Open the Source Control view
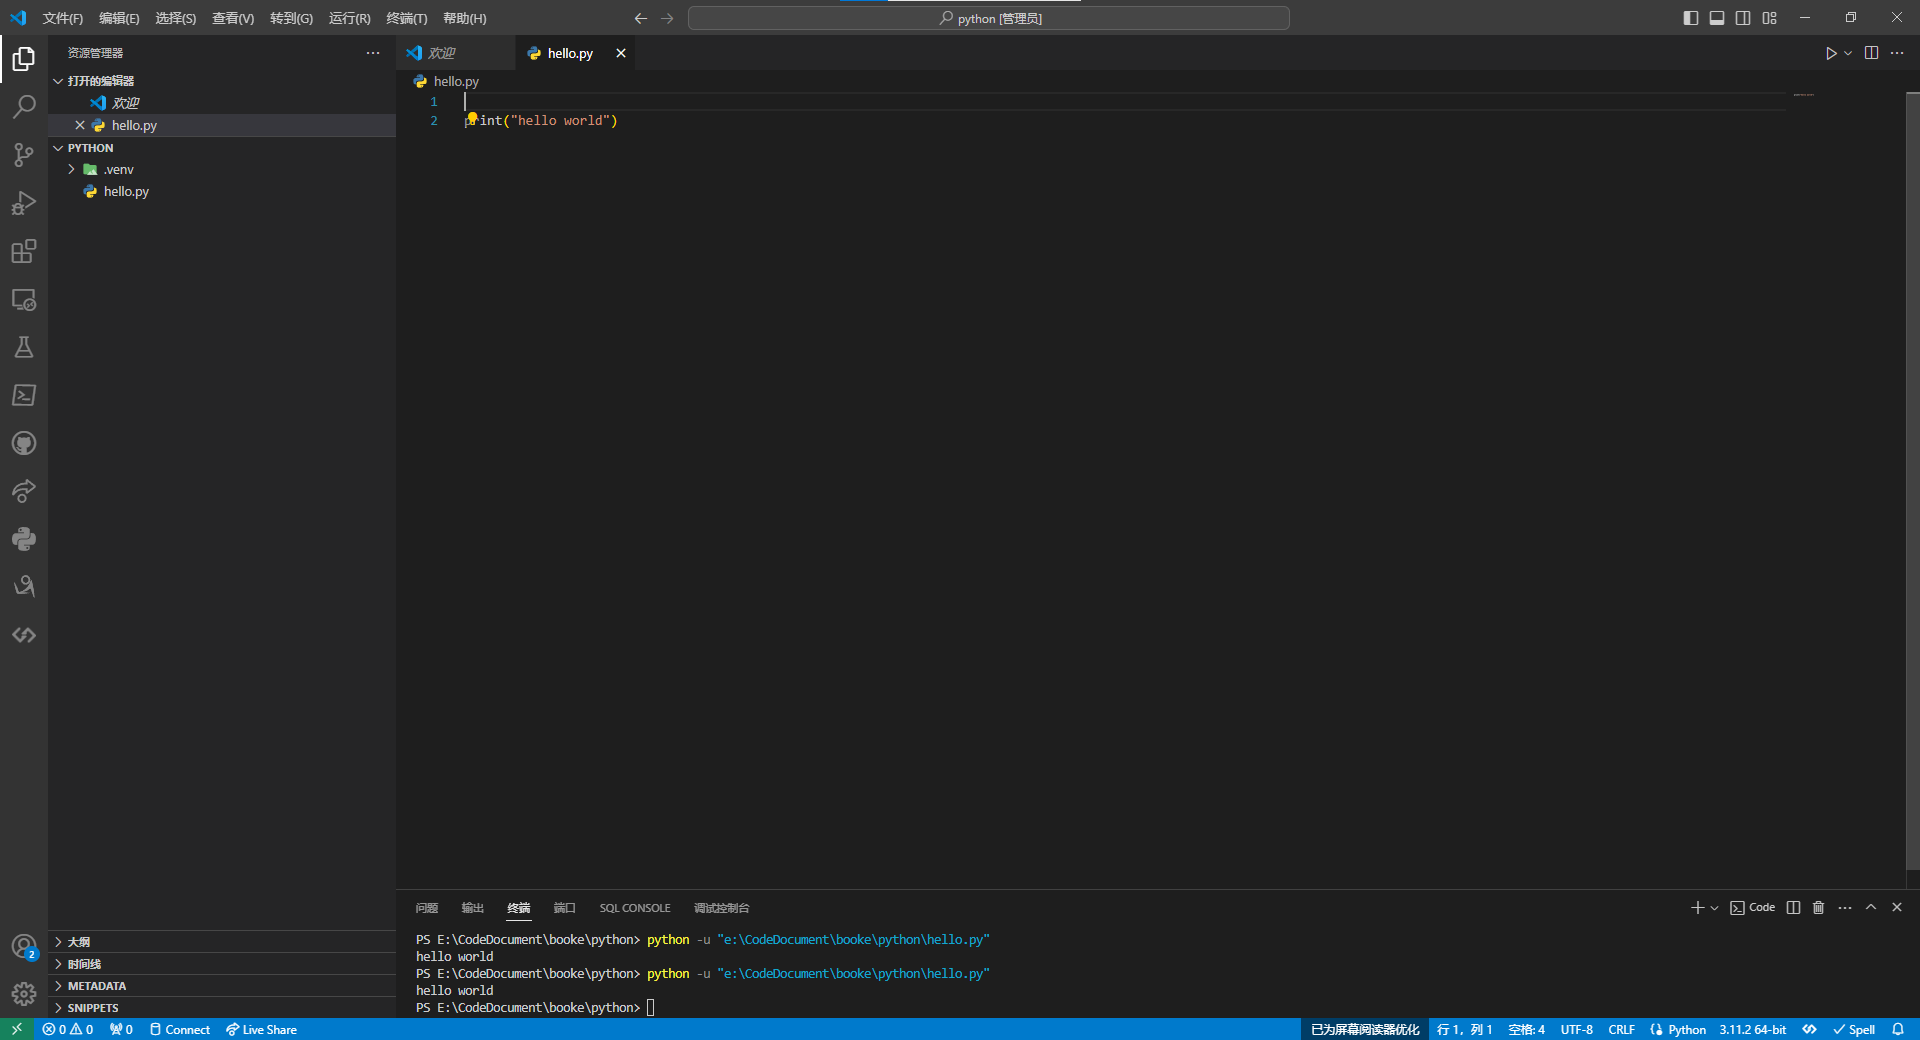Screen dimensions: 1920x1040 pyautogui.click(x=24, y=155)
